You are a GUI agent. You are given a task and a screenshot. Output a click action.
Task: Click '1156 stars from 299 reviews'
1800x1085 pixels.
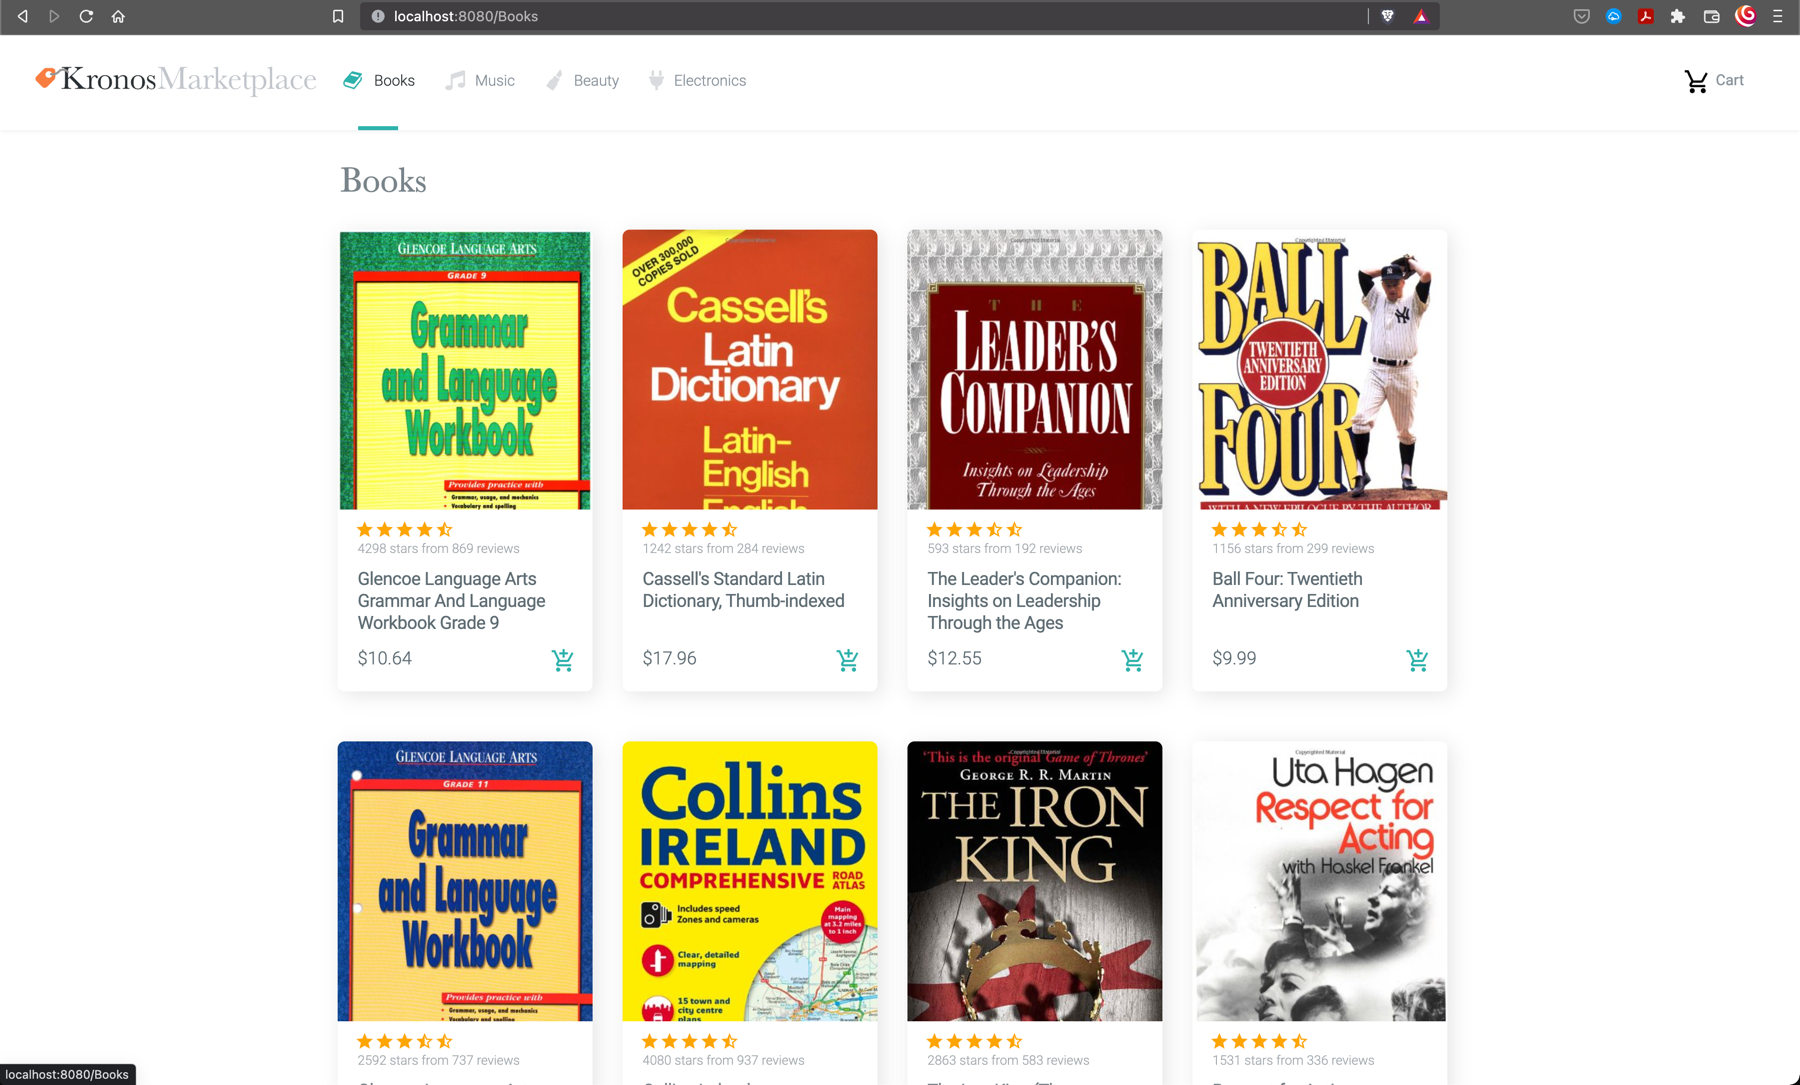[x=1293, y=549]
